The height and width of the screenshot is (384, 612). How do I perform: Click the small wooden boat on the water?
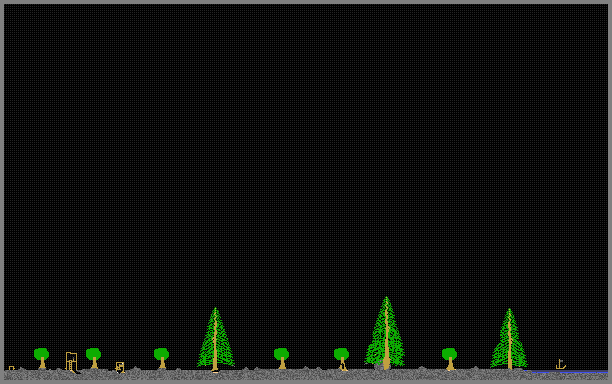tap(560, 364)
